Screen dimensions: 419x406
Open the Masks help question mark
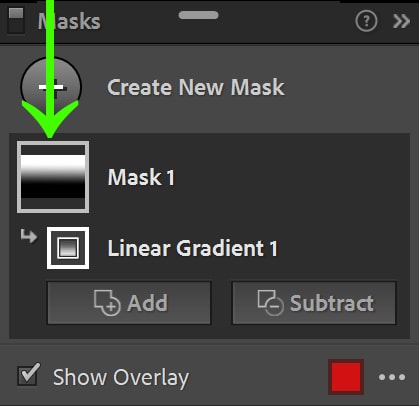click(366, 21)
